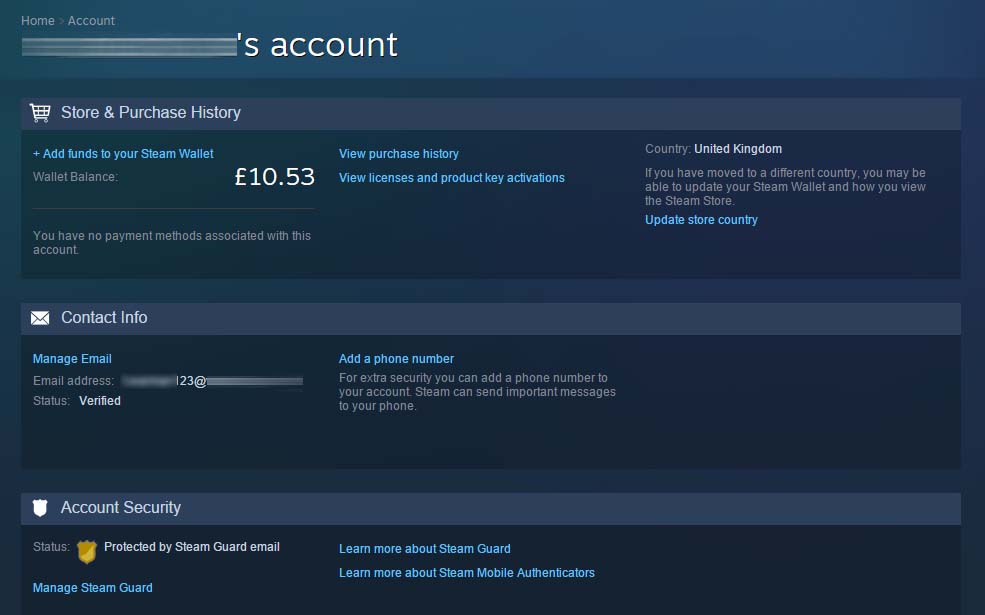
Task: Click the no payment methods message
Action: coord(172,242)
